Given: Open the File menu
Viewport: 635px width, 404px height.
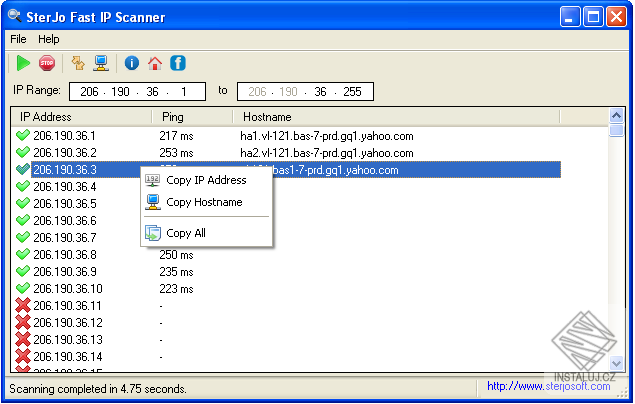Looking at the screenshot, I should coord(18,39).
